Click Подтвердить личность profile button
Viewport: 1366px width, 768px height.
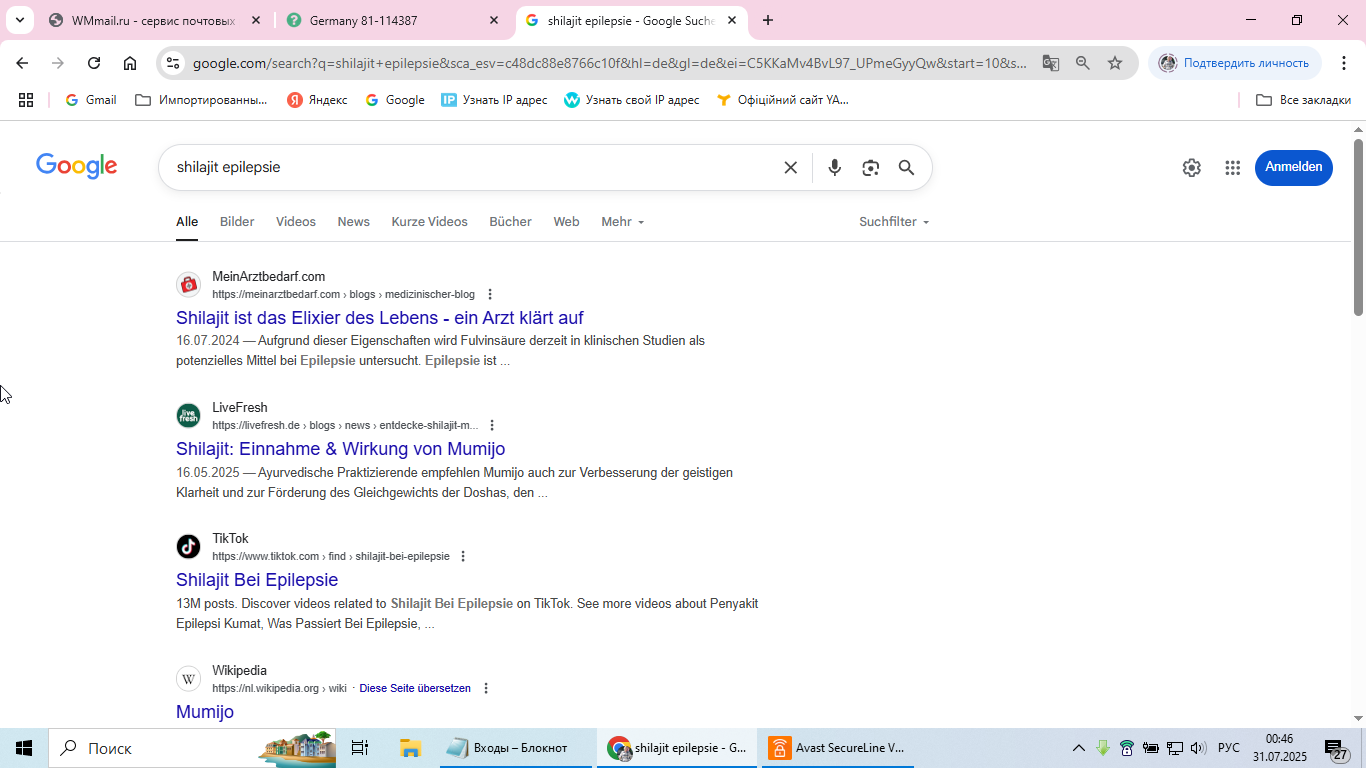(1234, 63)
